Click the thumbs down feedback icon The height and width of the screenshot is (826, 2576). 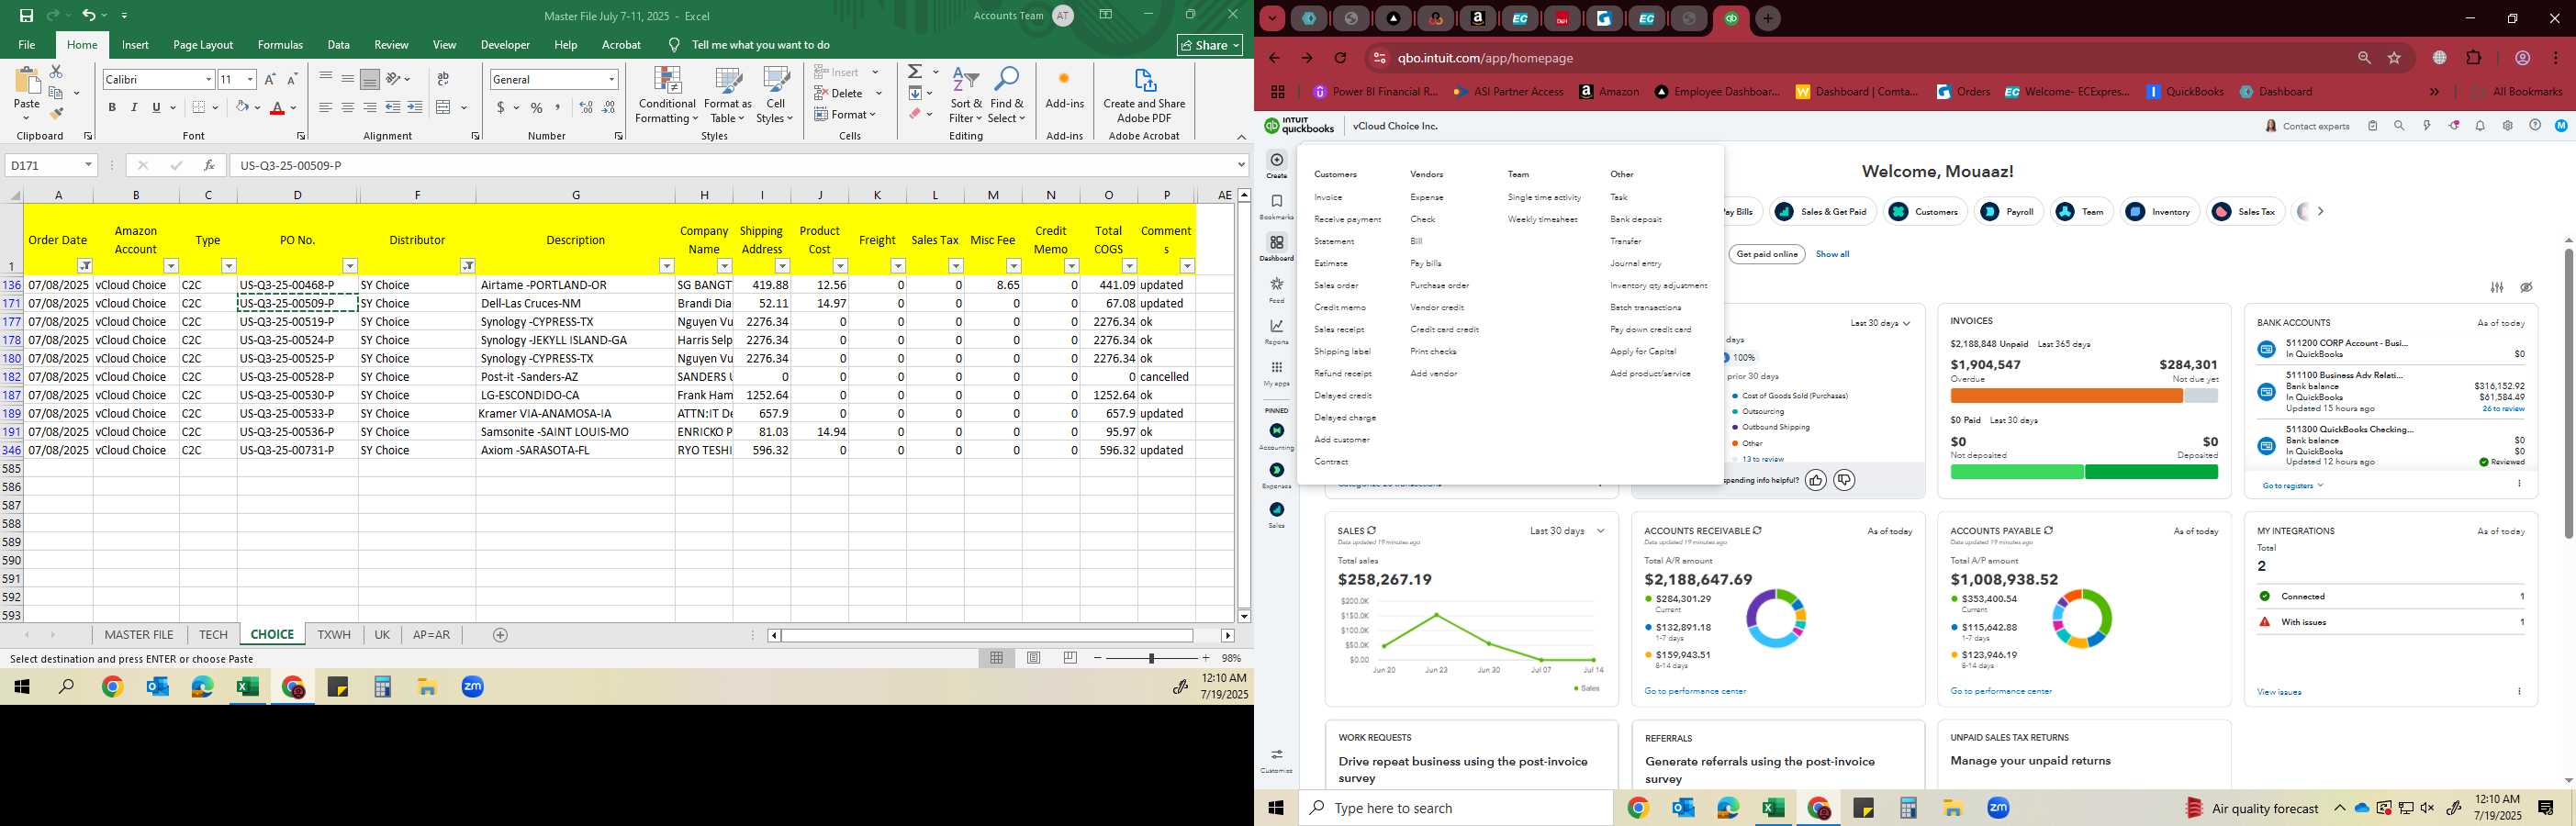(1844, 480)
